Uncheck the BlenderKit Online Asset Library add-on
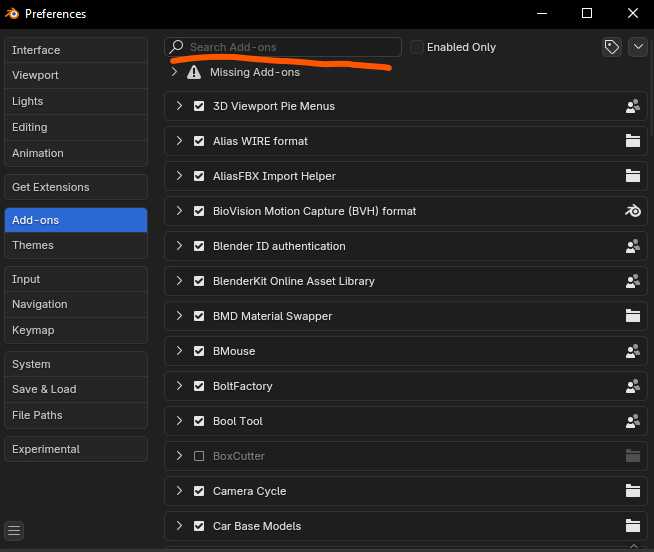The image size is (654, 552). pos(199,281)
